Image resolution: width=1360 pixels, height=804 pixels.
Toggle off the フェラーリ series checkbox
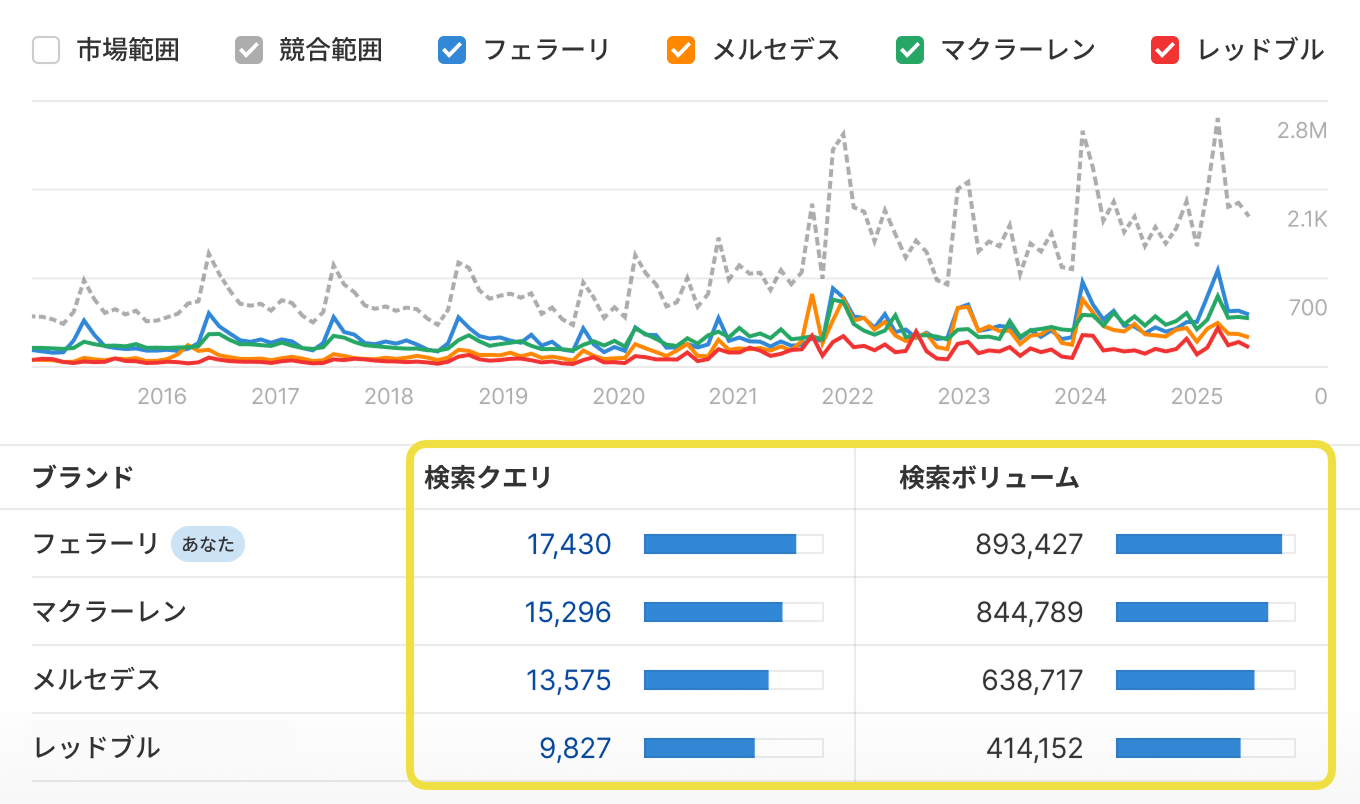(453, 50)
